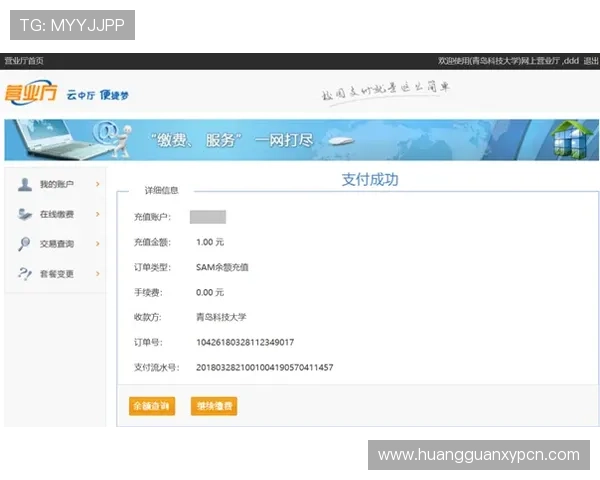The width and height of the screenshot is (600, 480).
Task: Click the 缴费、服务 一网打尽 banner
Action: (302, 140)
